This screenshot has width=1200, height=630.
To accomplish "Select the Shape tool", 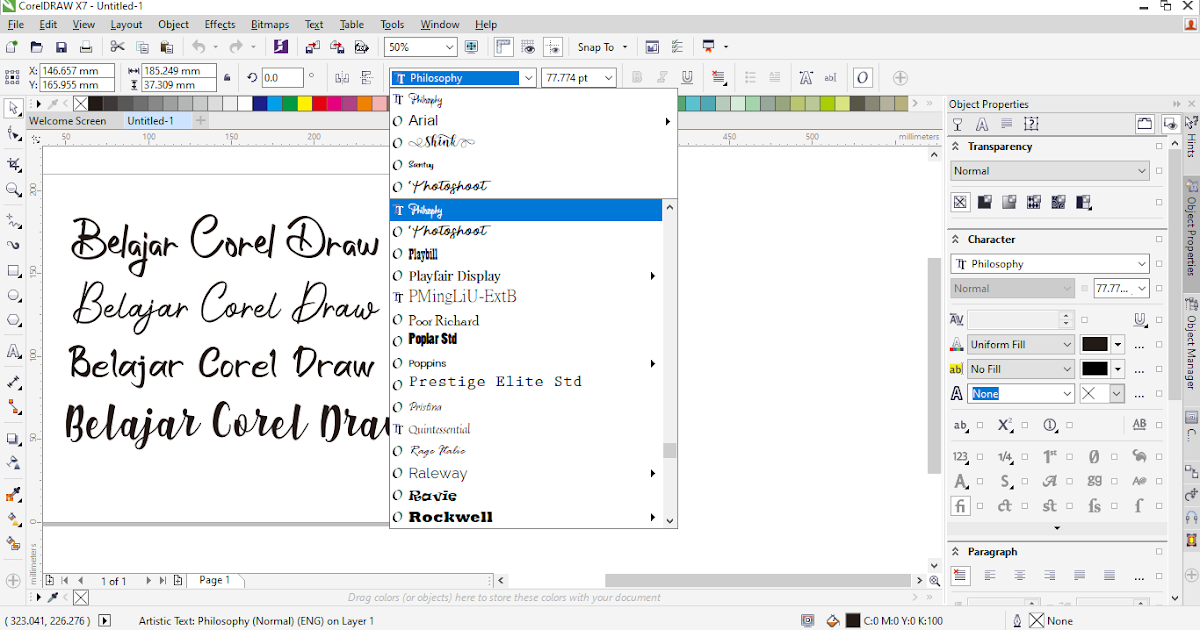I will click(12, 133).
